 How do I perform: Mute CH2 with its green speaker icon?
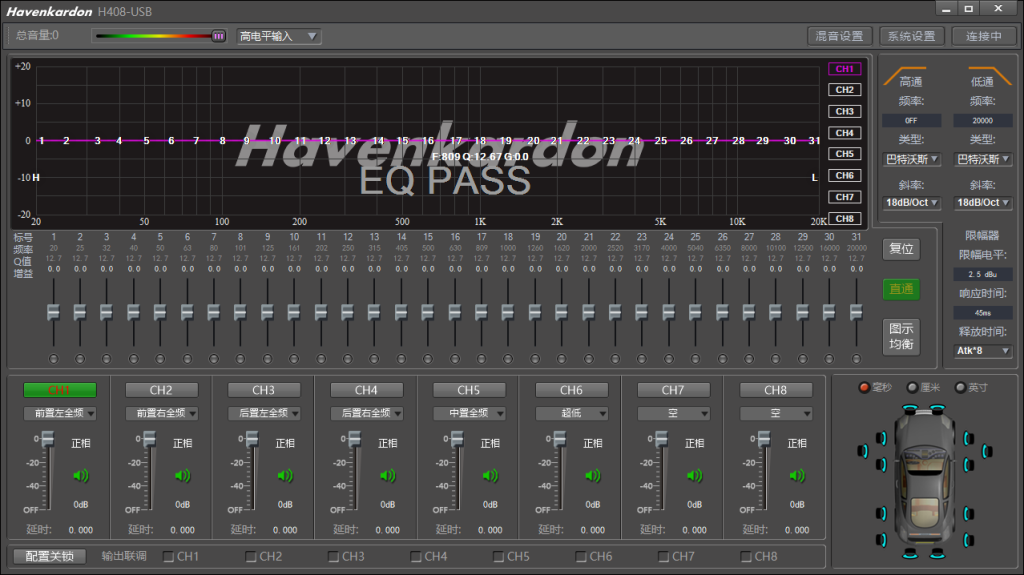coord(182,476)
